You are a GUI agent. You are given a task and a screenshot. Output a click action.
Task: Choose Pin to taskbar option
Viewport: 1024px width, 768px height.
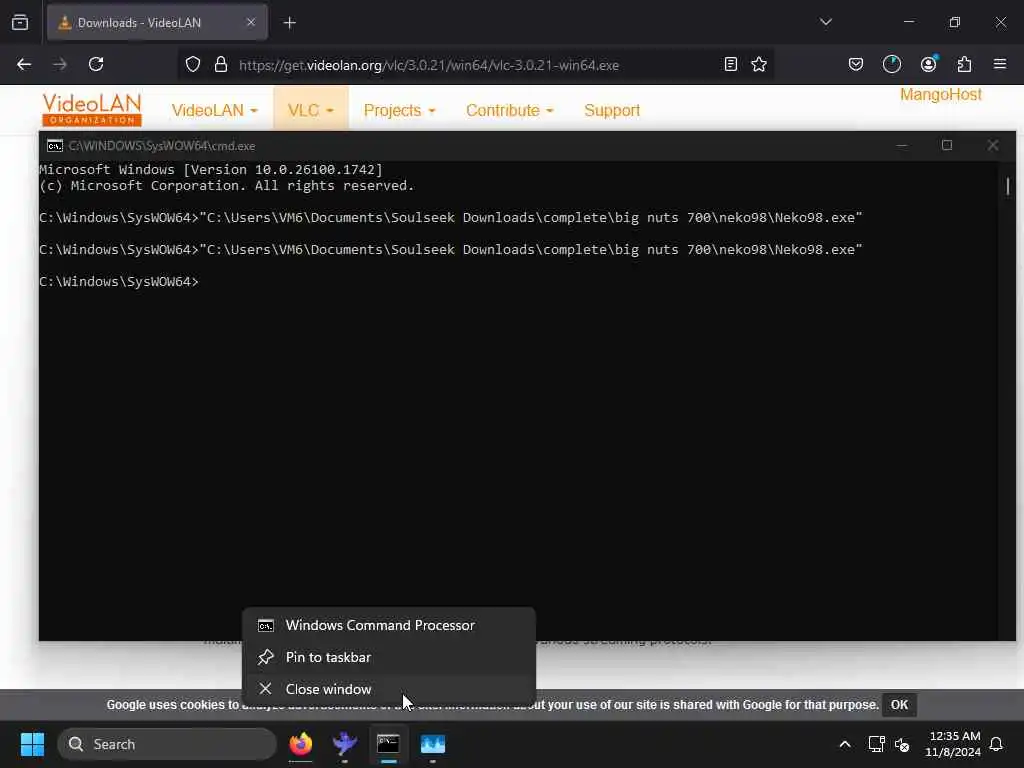[389, 657]
